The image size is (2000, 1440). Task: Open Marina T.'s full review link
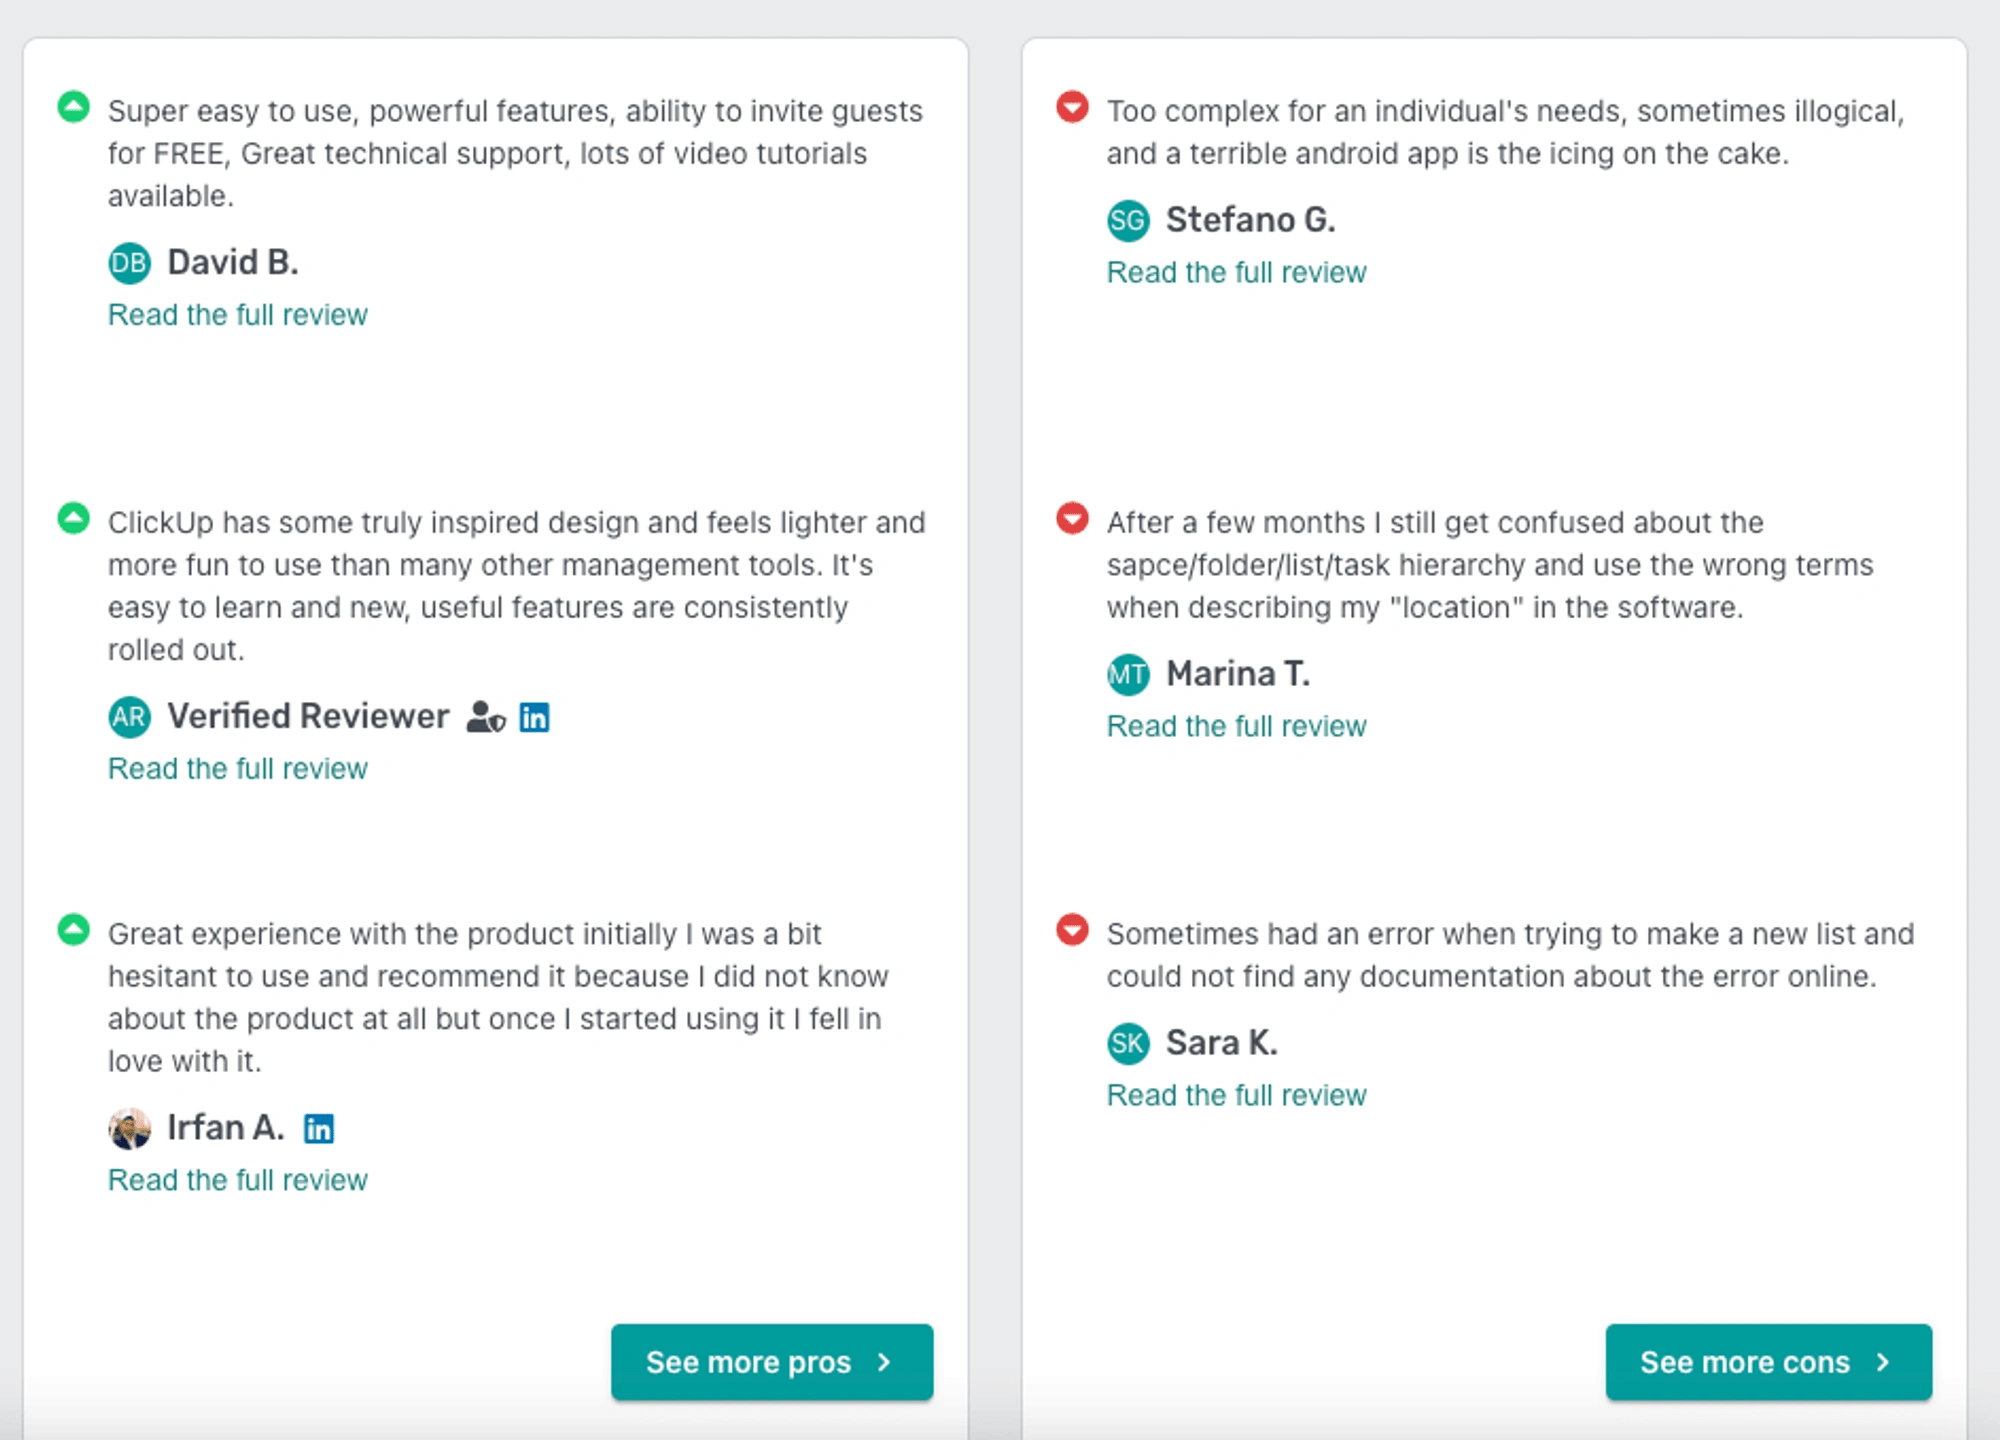pyautogui.click(x=1236, y=726)
